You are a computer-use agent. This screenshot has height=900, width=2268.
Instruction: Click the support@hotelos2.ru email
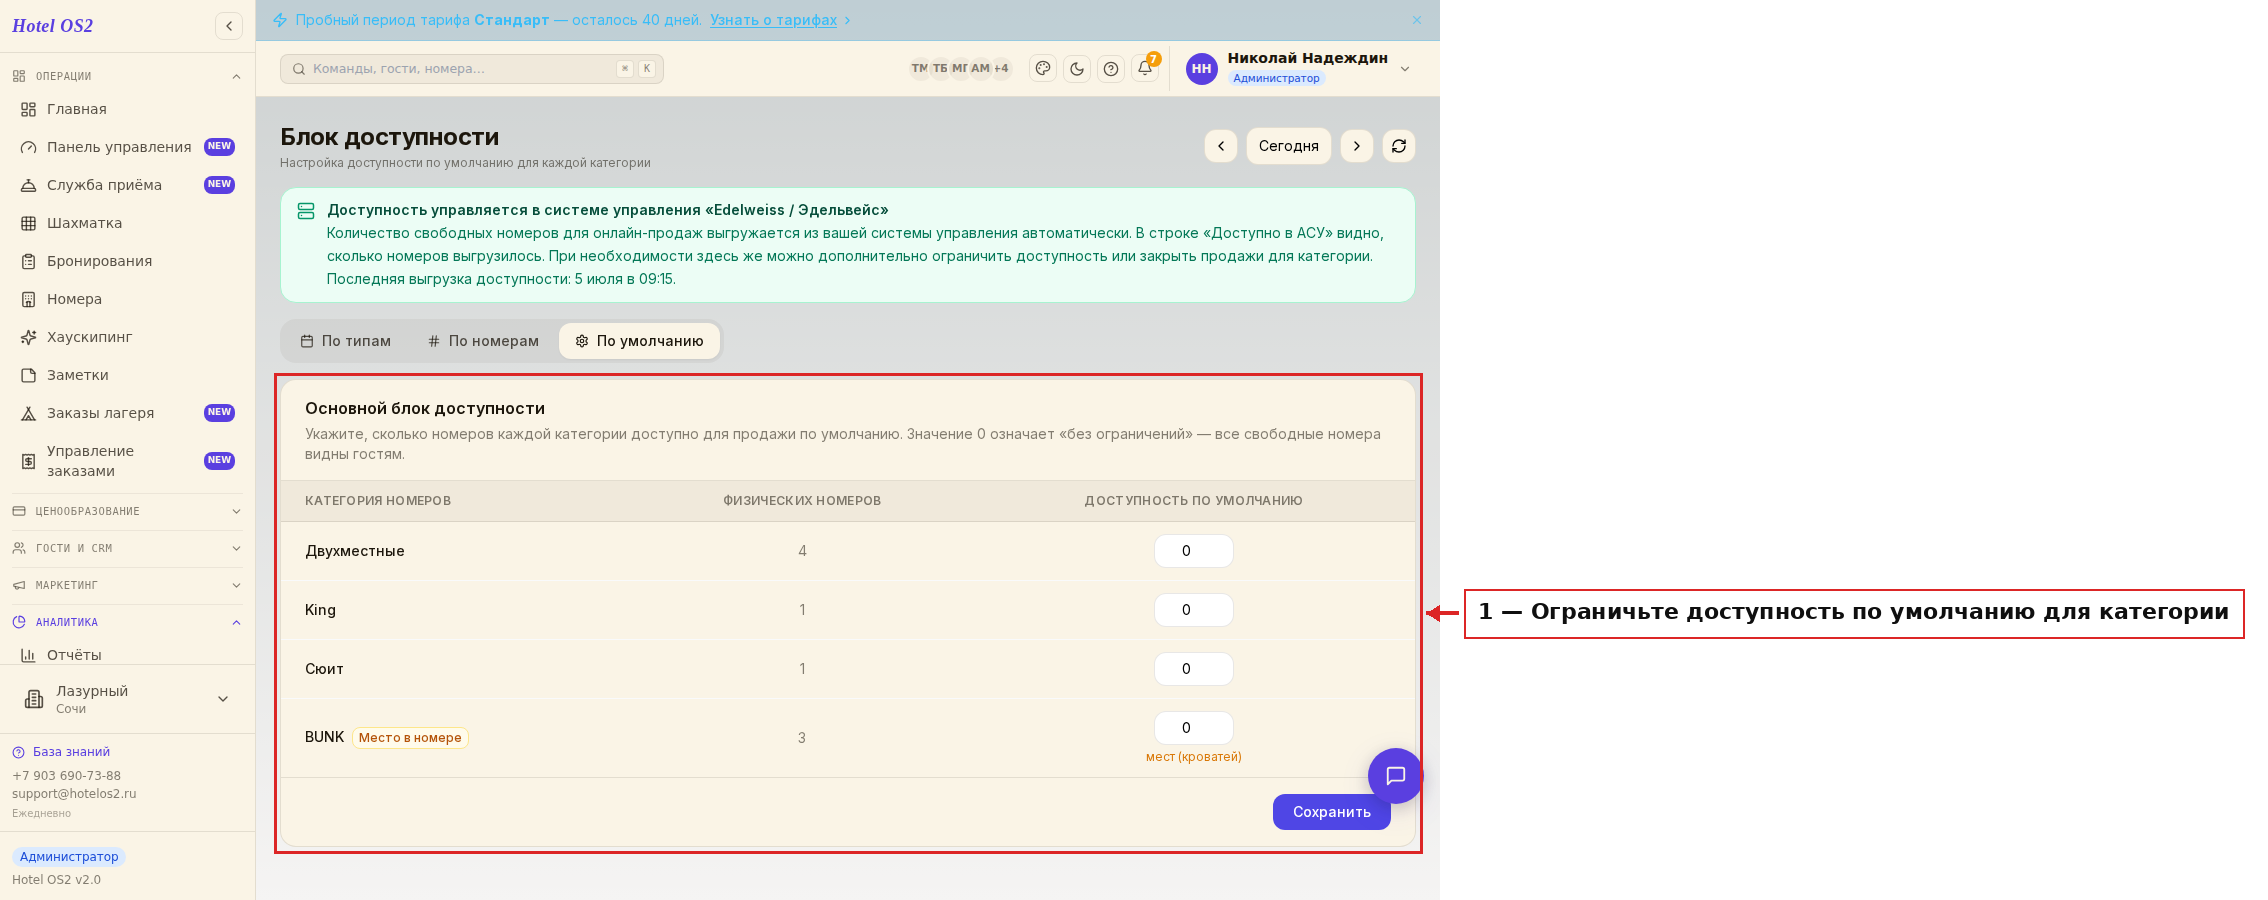point(74,794)
